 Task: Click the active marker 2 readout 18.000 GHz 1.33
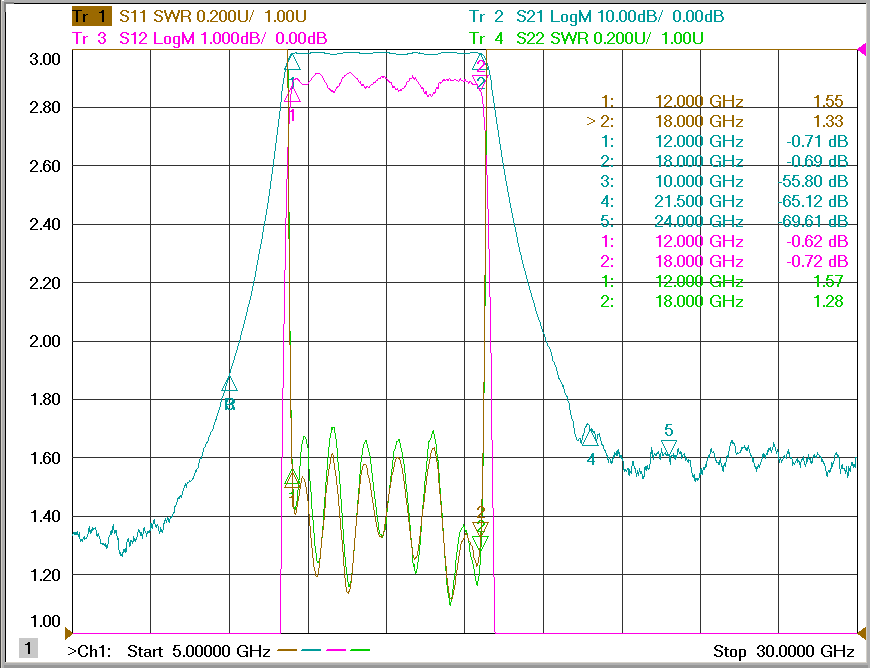click(715, 121)
